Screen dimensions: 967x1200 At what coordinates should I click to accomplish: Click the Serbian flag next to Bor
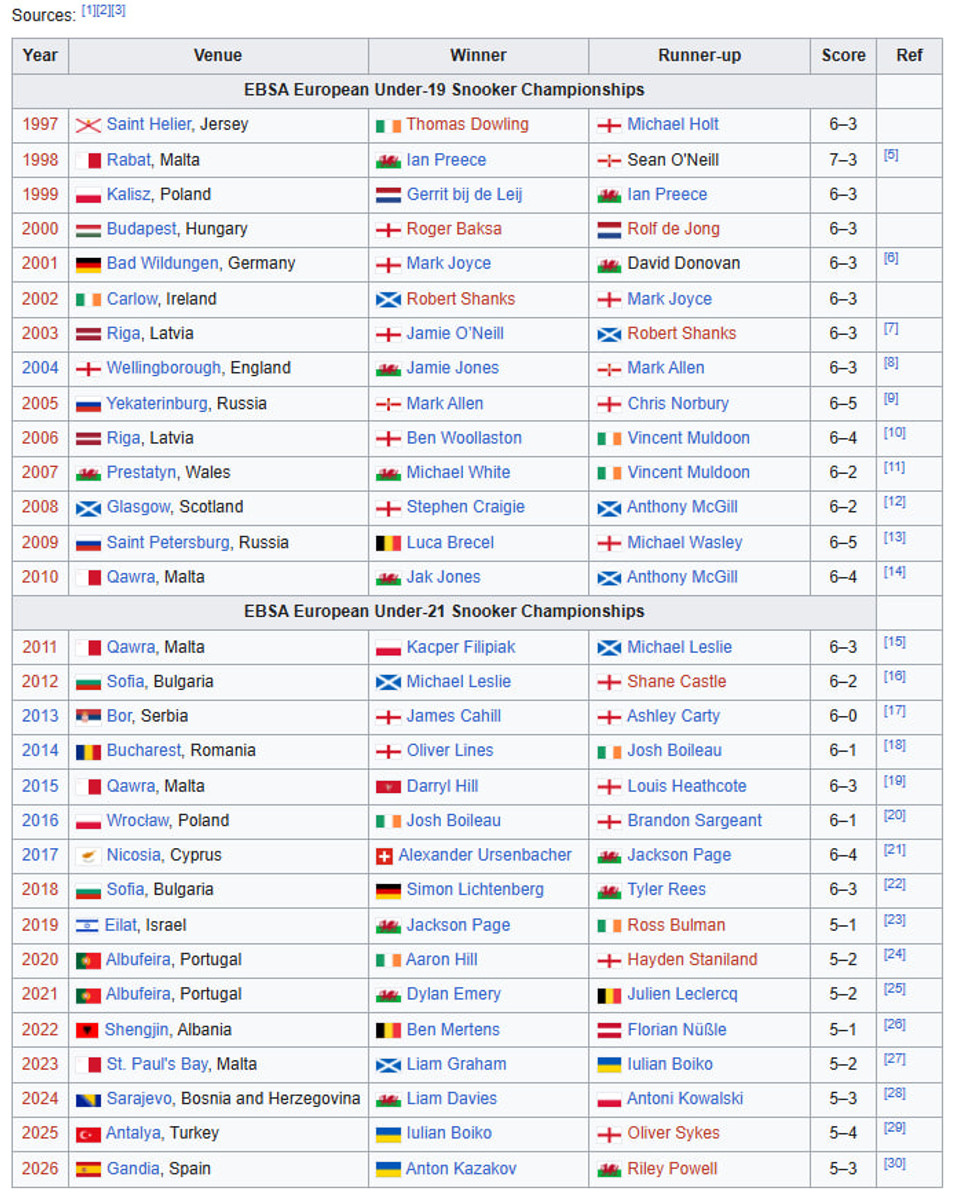tap(88, 717)
